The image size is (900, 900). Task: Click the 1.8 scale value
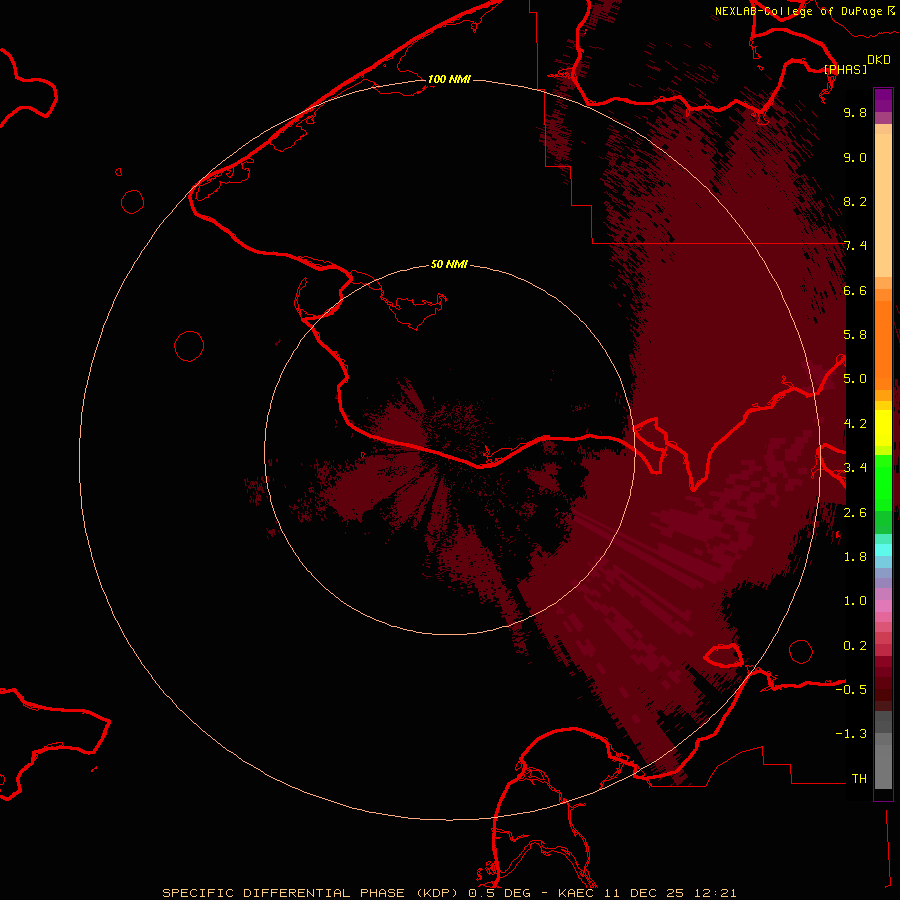[855, 557]
